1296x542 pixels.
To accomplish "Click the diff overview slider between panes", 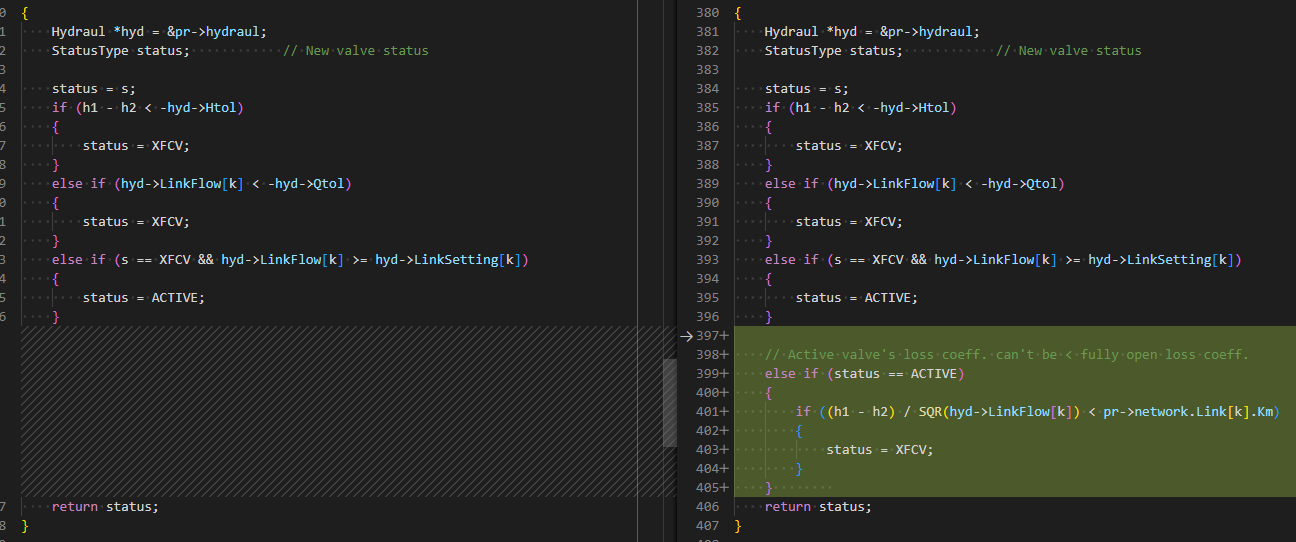I will coord(670,403).
